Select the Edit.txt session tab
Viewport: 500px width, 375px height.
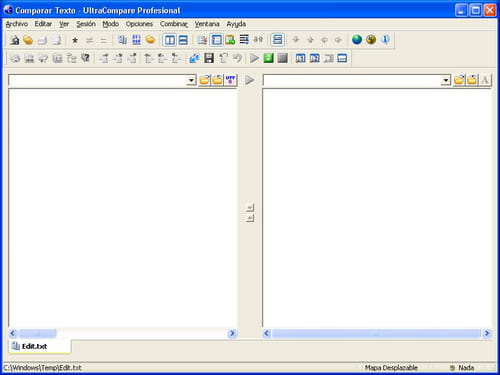[x=40, y=346]
